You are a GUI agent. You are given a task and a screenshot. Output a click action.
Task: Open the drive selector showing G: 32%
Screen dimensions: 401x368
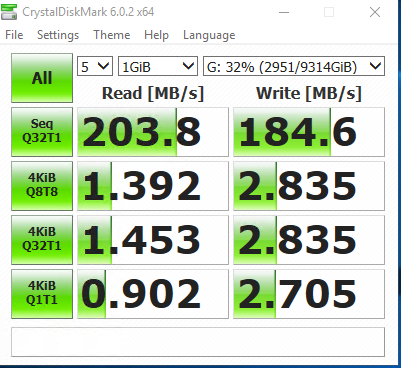(x=294, y=66)
